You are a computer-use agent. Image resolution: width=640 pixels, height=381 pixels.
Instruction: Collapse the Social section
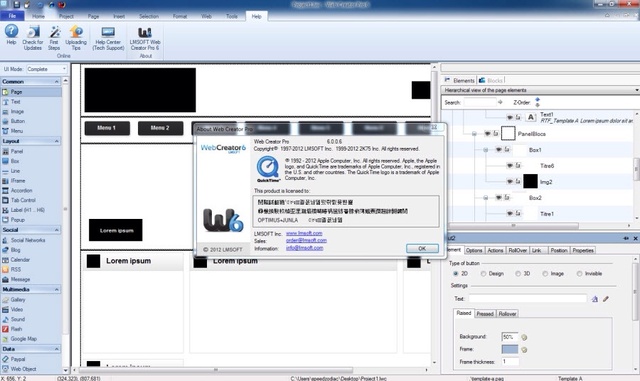[x=56, y=230]
